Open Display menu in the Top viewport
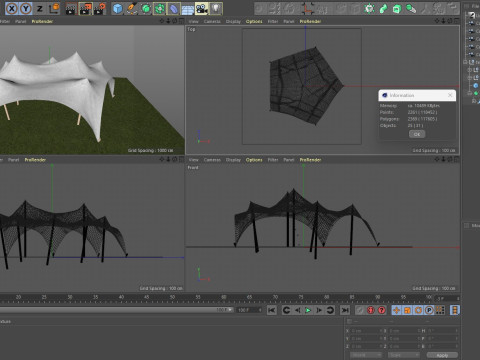The width and height of the screenshot is (480, 360). click(x=233, y=21)
